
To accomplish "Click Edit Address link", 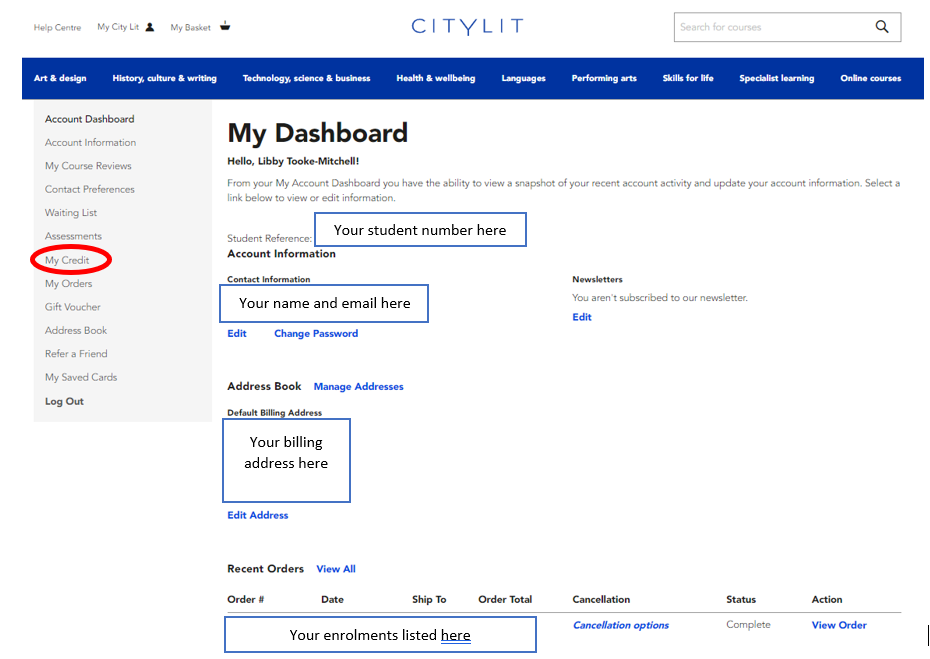I will pyautogui.click(x=258, y=515).
